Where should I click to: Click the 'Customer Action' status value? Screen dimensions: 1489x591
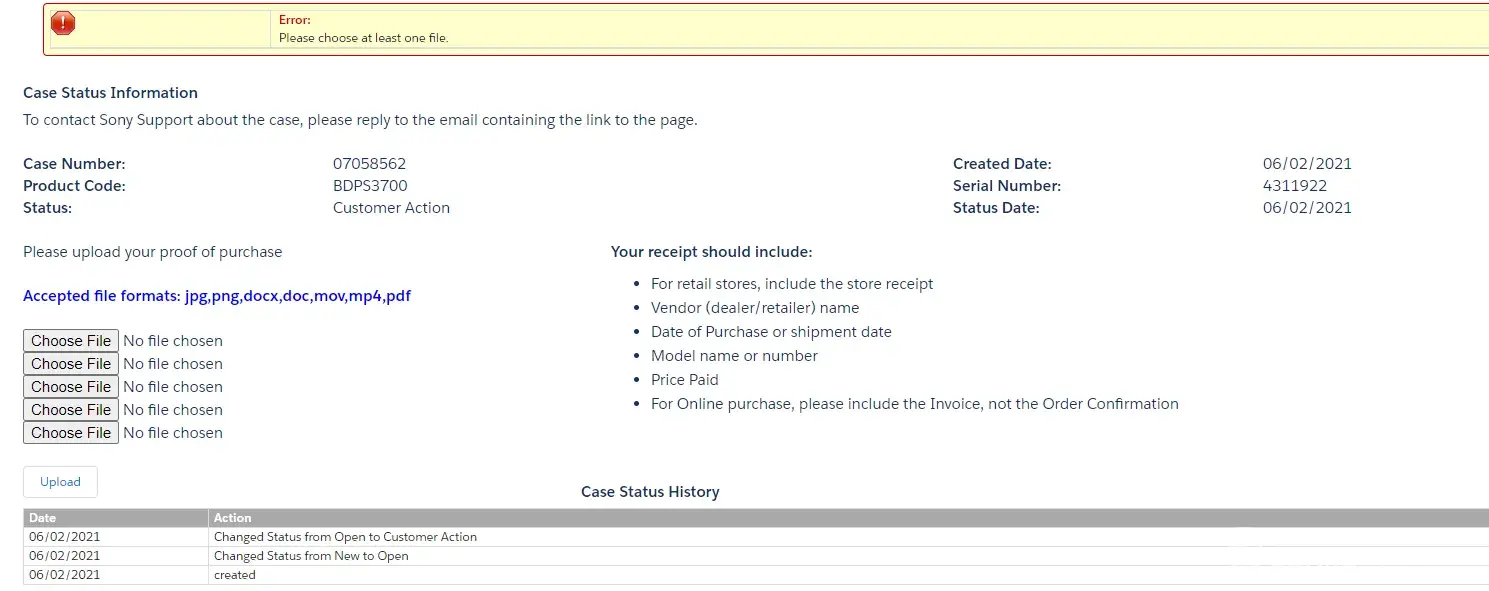coord(391,208)
